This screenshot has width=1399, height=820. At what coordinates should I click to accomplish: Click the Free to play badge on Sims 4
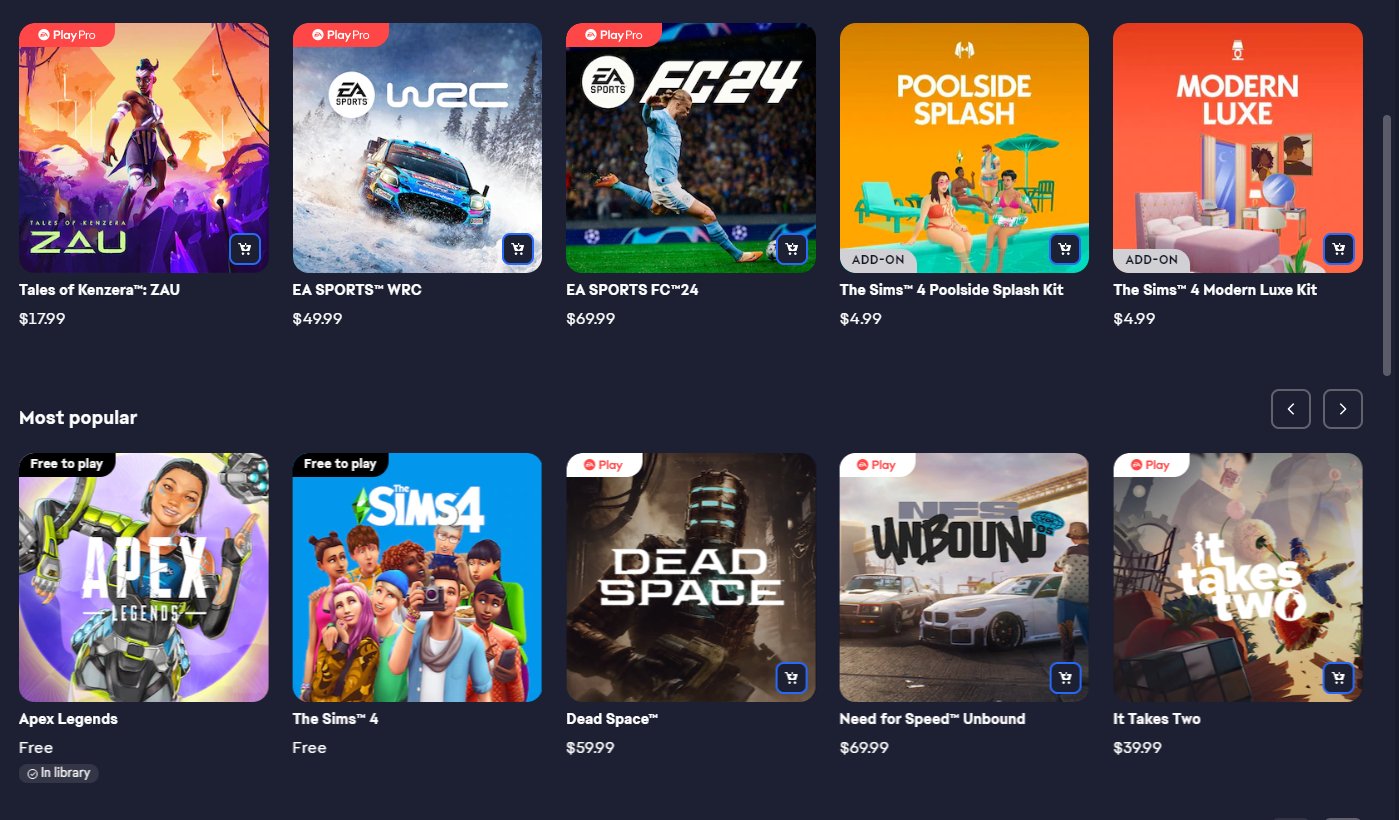coord(340,464)
